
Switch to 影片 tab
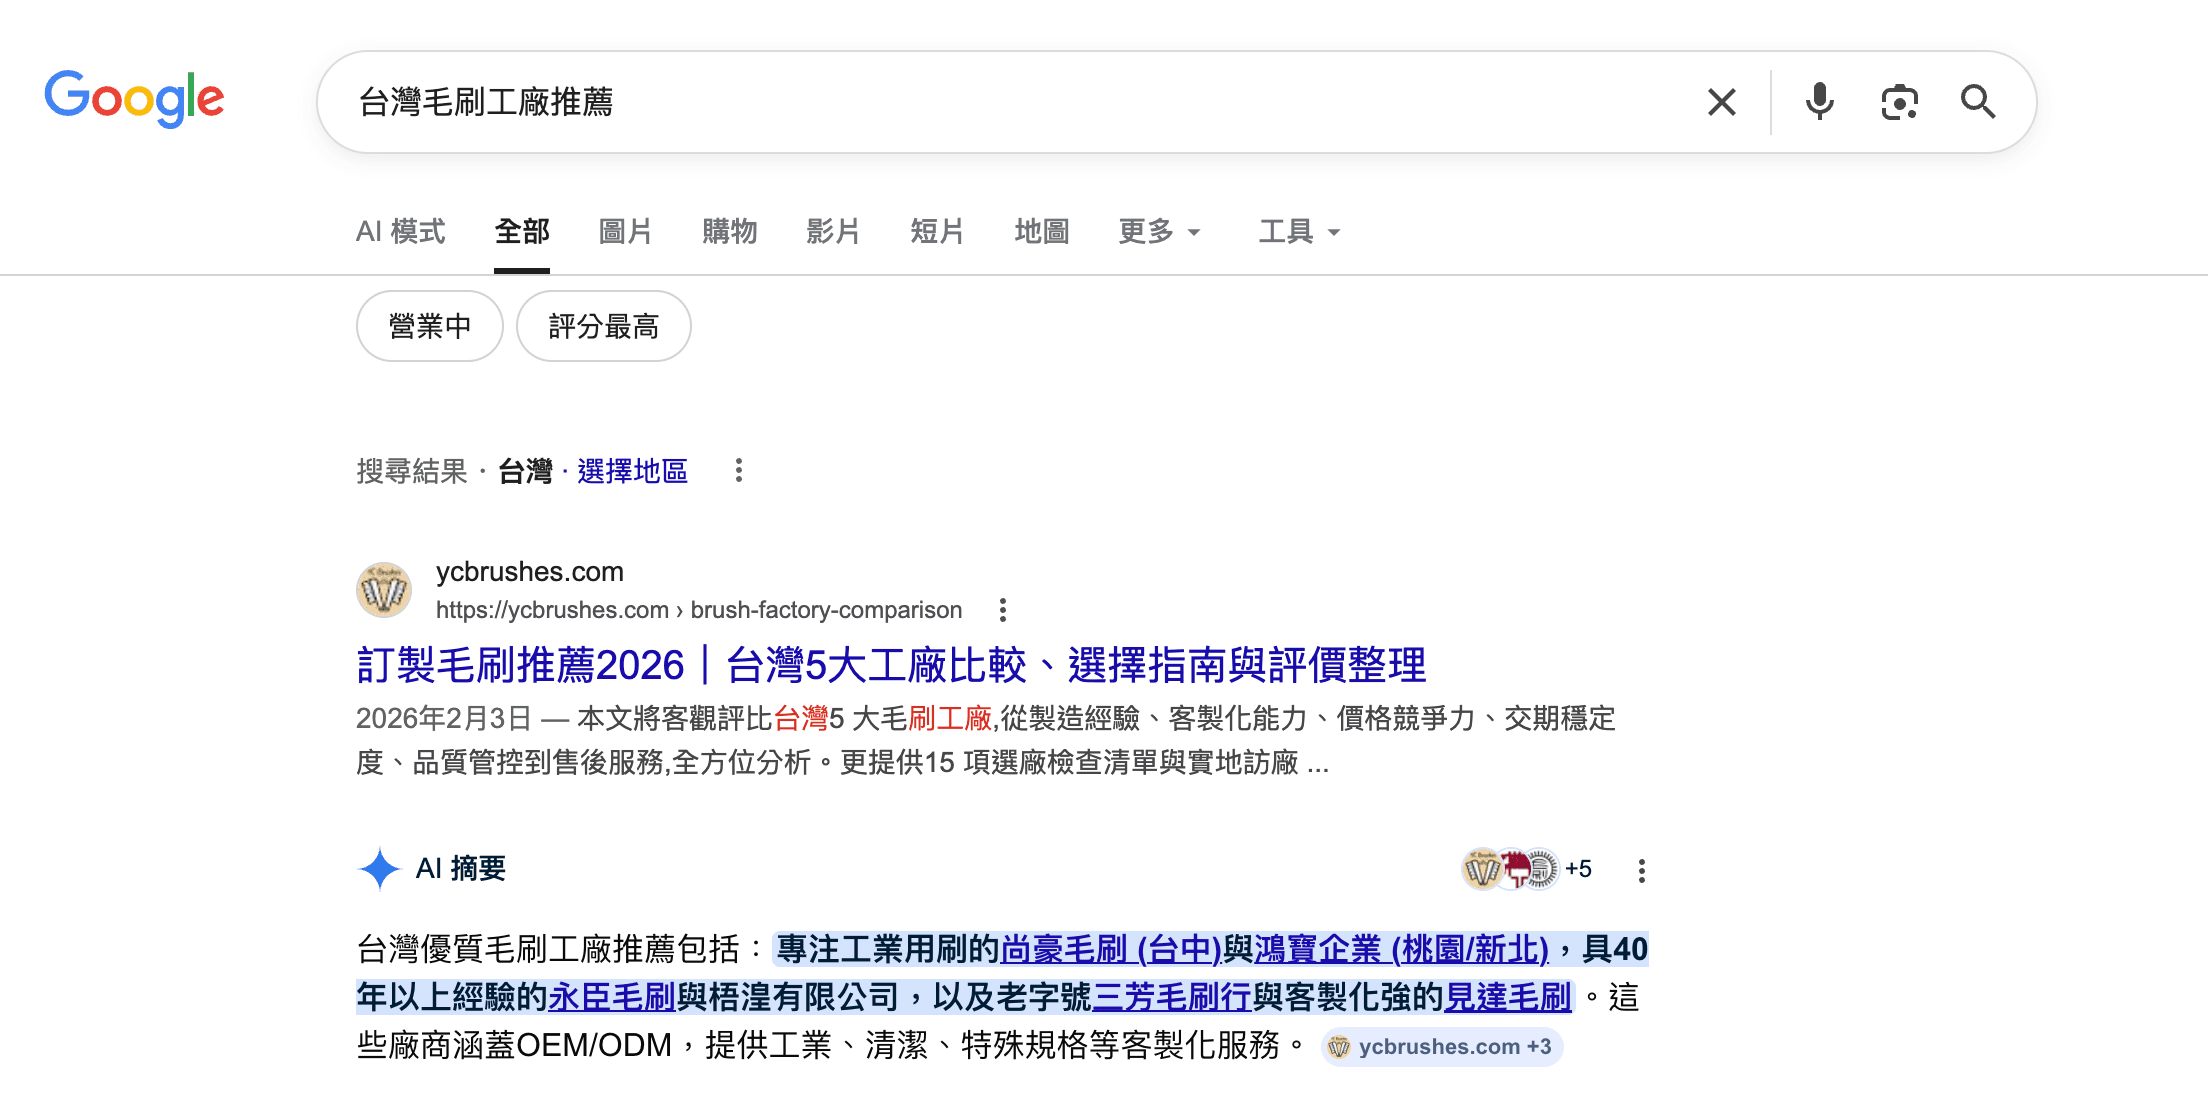click(834, 232)
